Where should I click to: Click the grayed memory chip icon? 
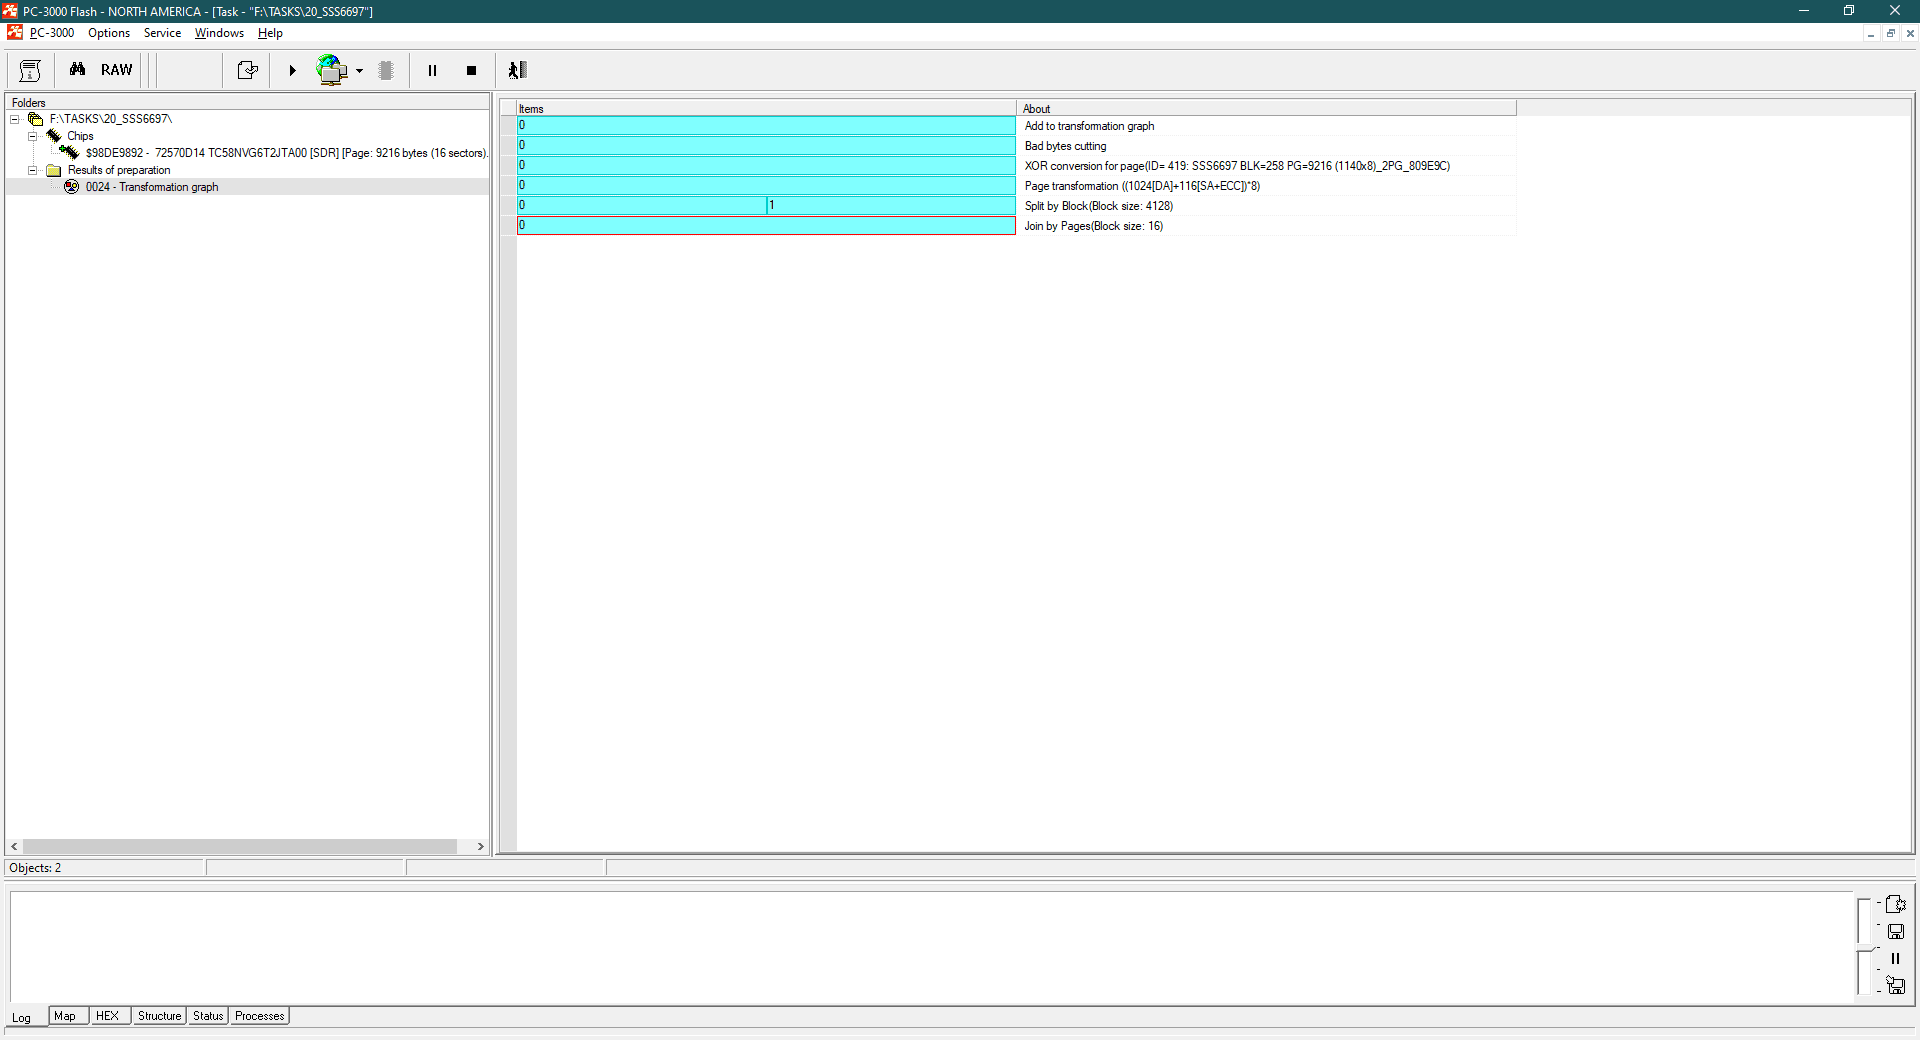(386, 70)
